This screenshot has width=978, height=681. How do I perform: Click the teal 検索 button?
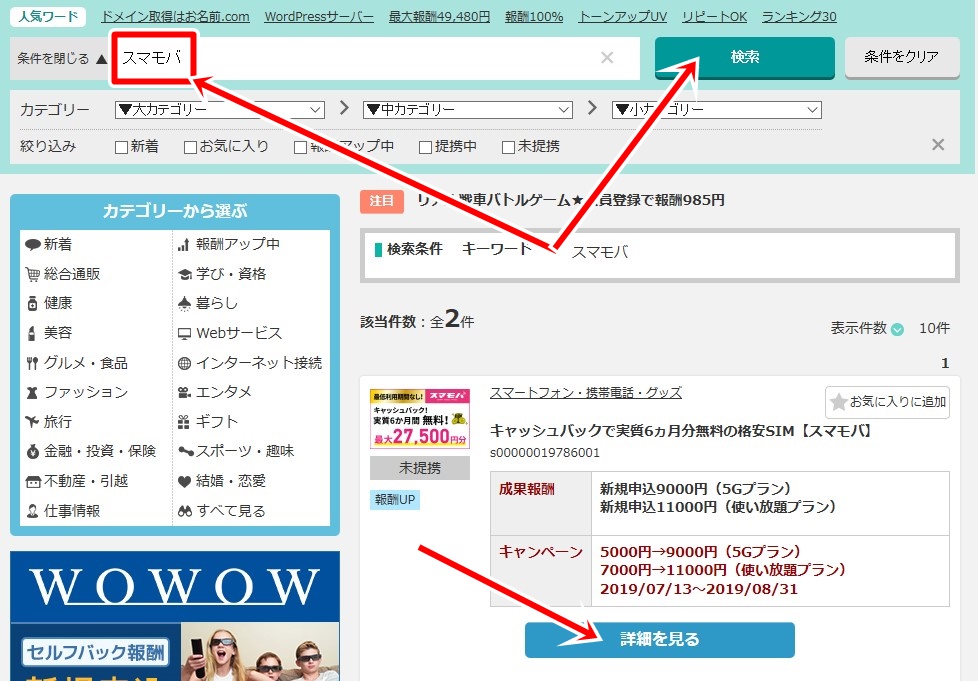tap(745, 57)
